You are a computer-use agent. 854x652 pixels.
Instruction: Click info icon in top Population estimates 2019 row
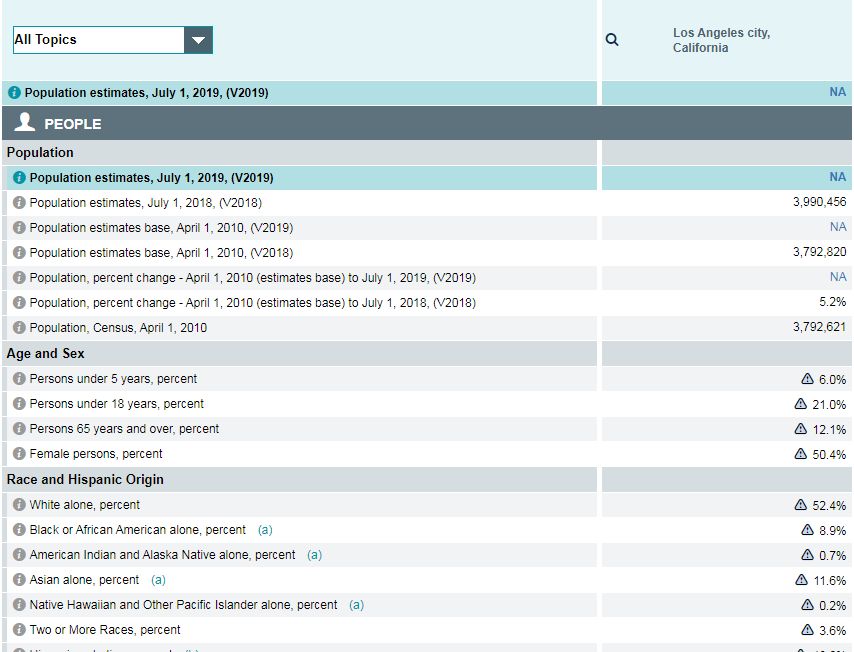14,93
